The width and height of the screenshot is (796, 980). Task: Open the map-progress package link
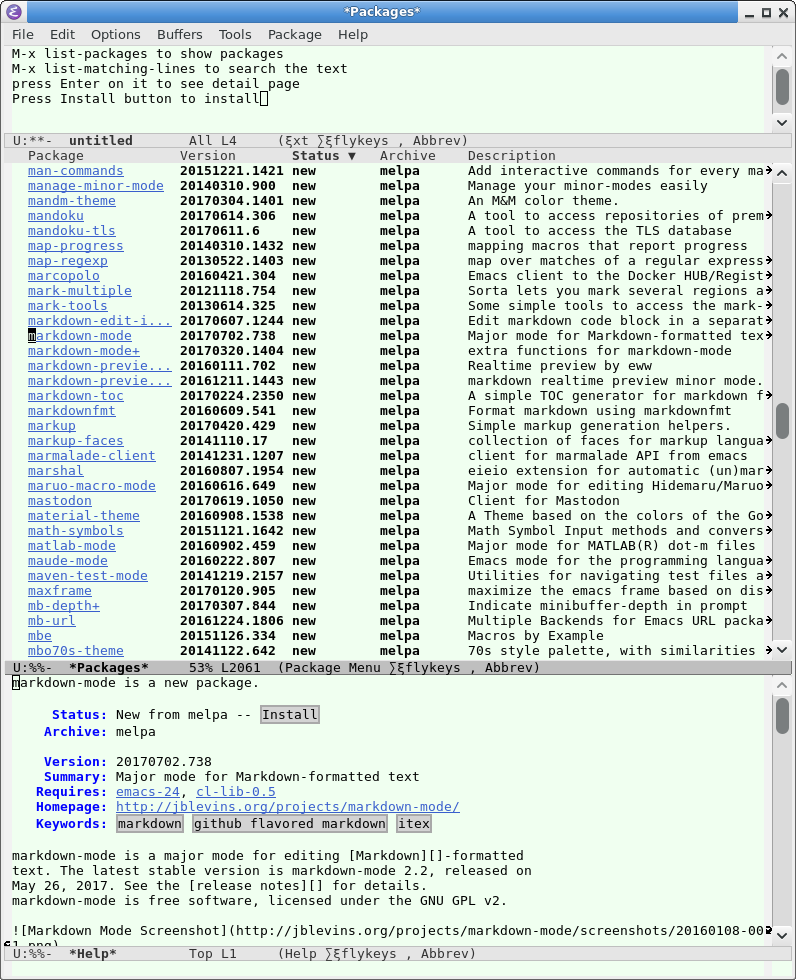pos(76,246)
